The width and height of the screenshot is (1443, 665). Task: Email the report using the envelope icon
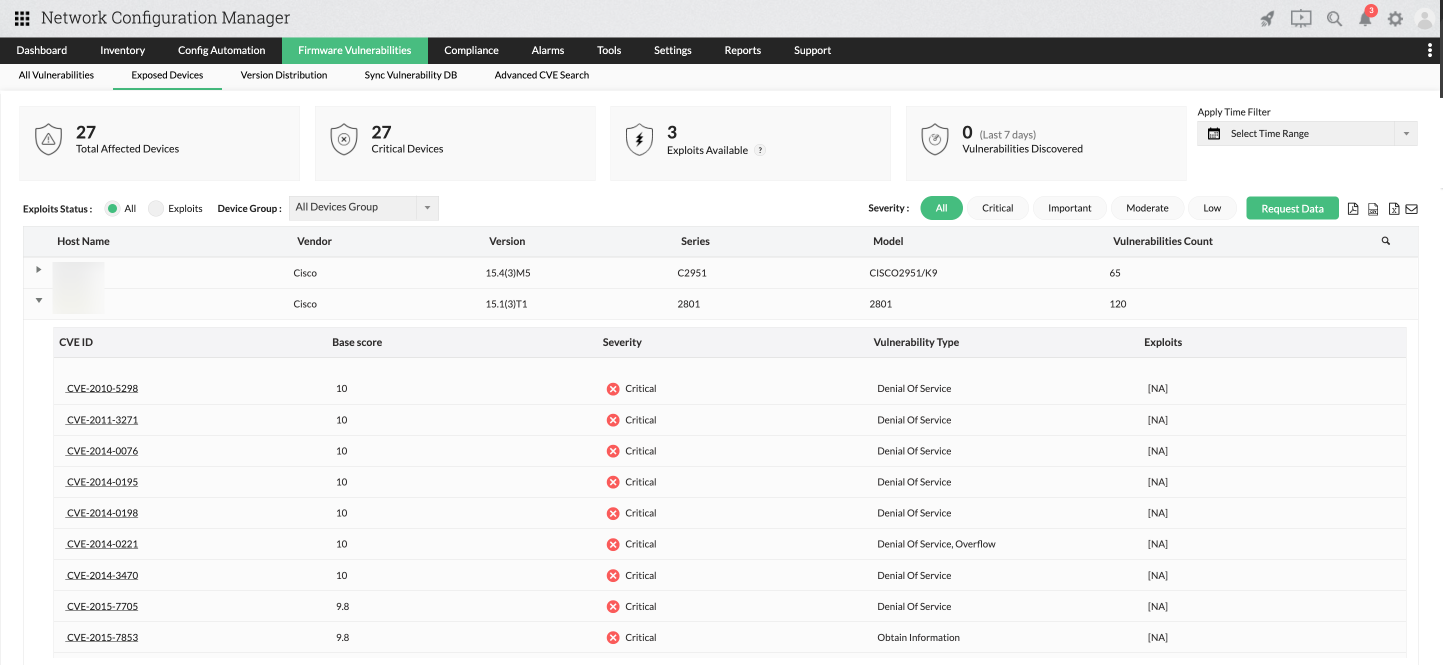tap(1412, 209)
